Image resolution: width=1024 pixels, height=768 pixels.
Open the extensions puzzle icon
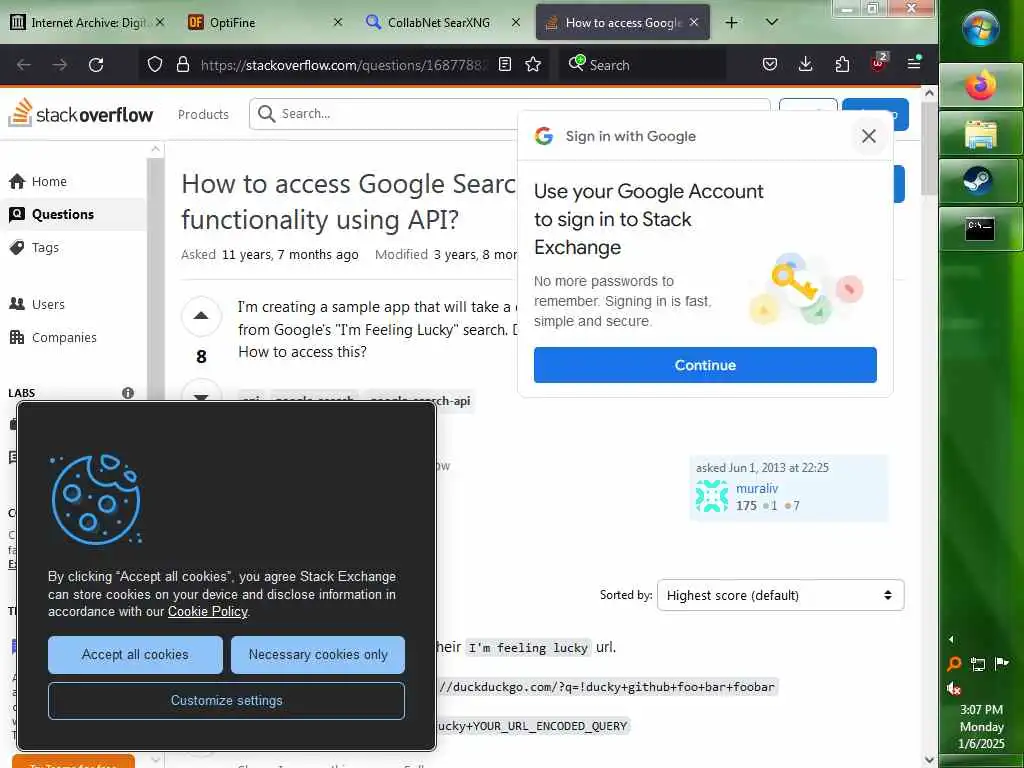[x=842, y=65]
